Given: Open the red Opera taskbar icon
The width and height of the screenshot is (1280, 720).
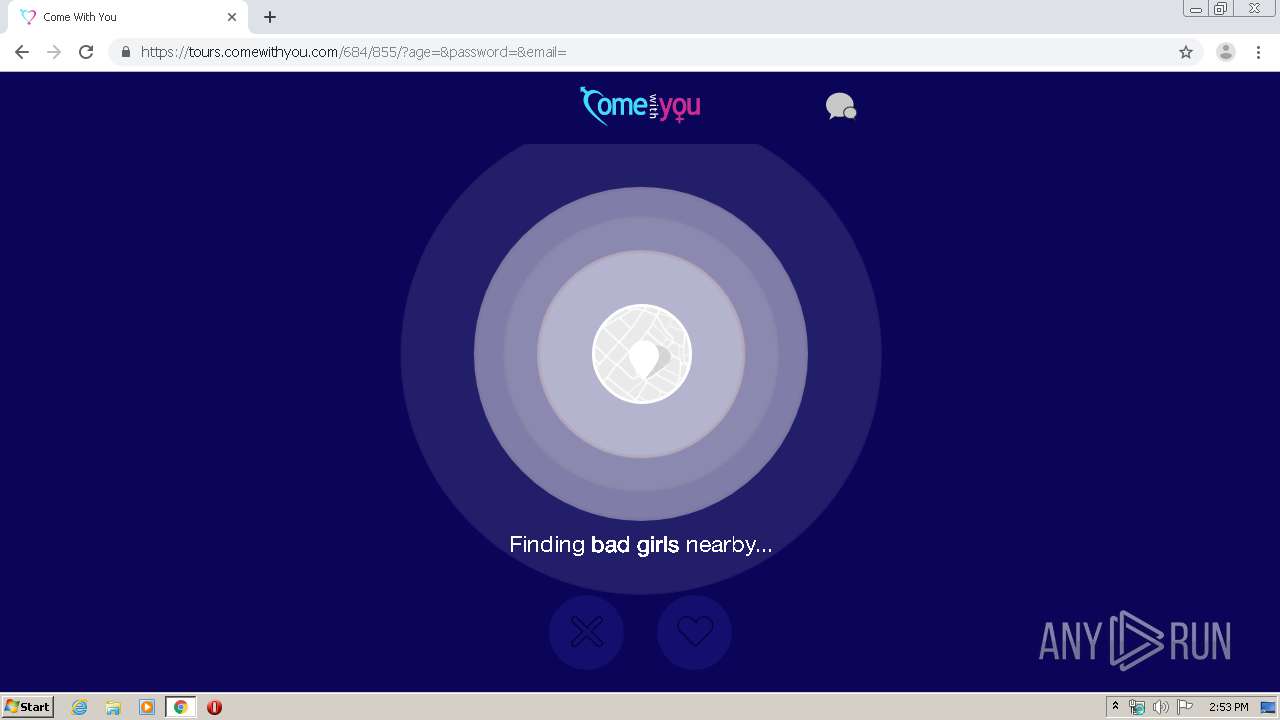Looking at the screenshot, I should click(214, 707).
